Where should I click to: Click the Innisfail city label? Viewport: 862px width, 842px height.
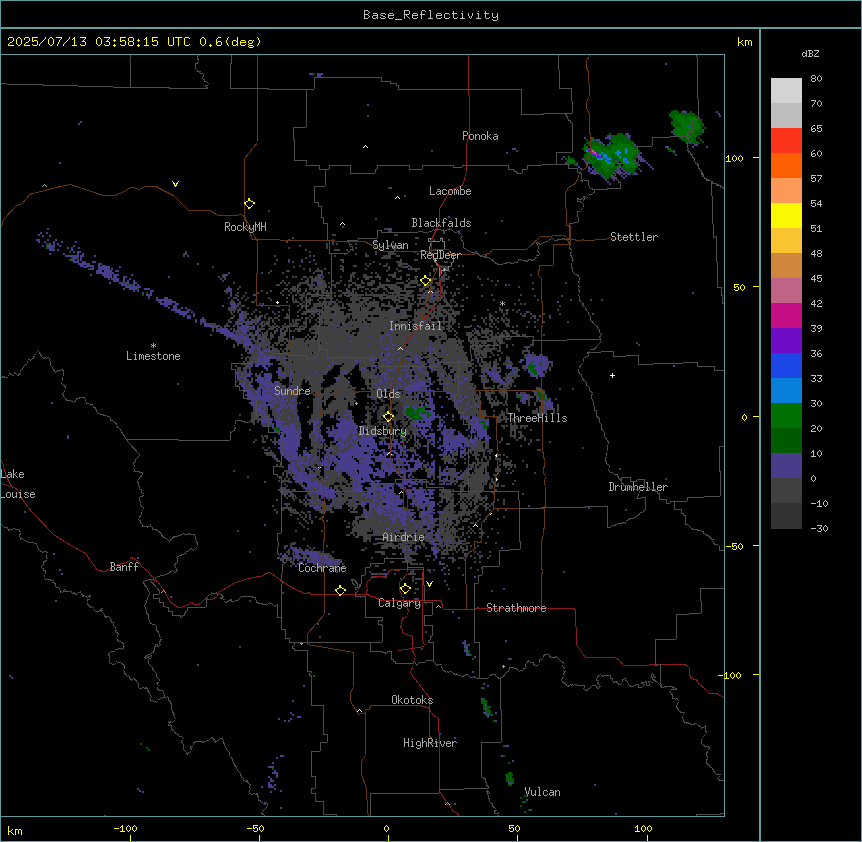pyautogui.click(x=416, y=326)
